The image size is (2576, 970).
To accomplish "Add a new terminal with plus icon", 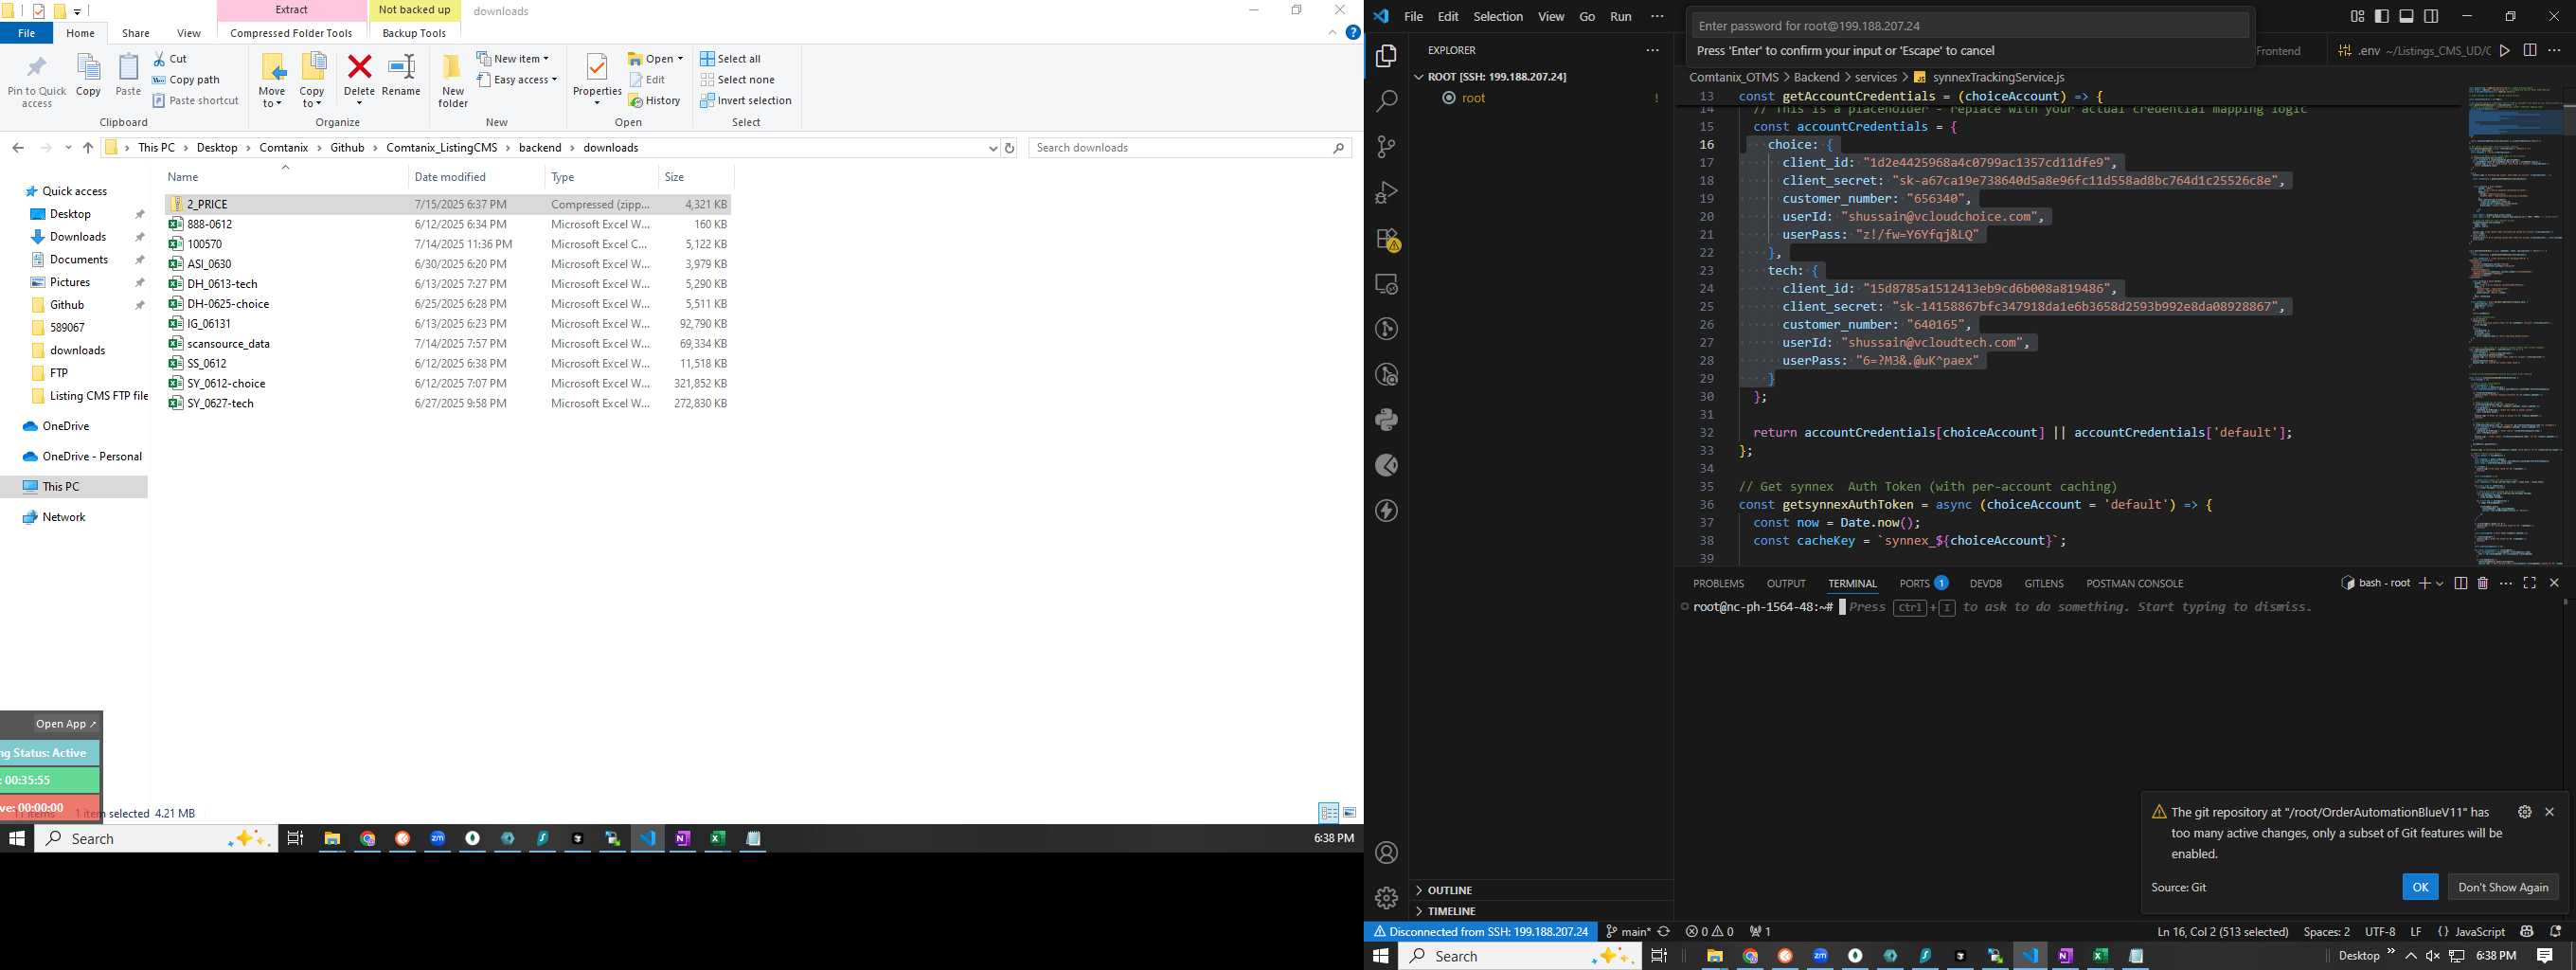I will pyautogui.click(x=2425, y=583).
